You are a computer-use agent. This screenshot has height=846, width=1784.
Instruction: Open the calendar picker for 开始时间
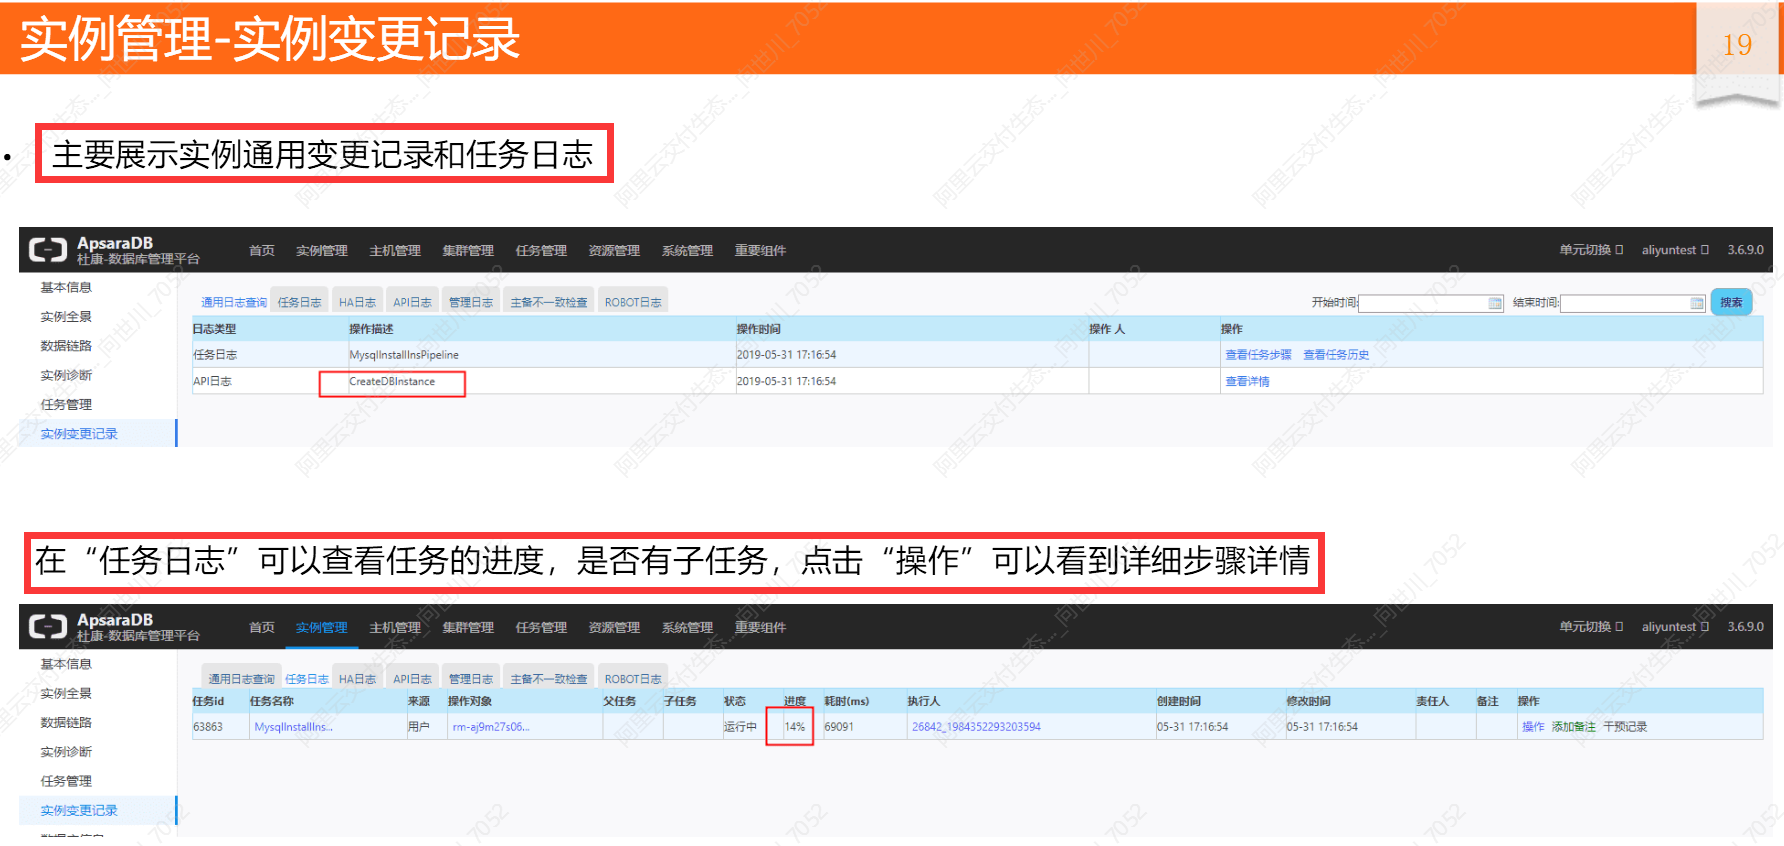[x=1495, y=303]
